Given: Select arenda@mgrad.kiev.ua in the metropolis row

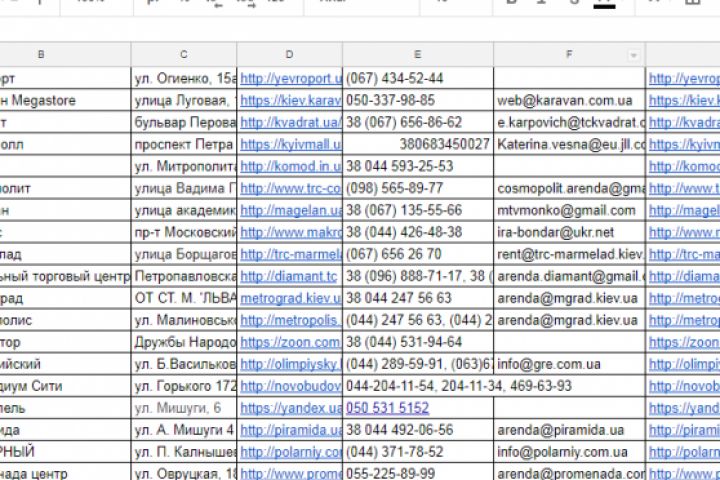Looking at the screenshot, I should [569, 320].
